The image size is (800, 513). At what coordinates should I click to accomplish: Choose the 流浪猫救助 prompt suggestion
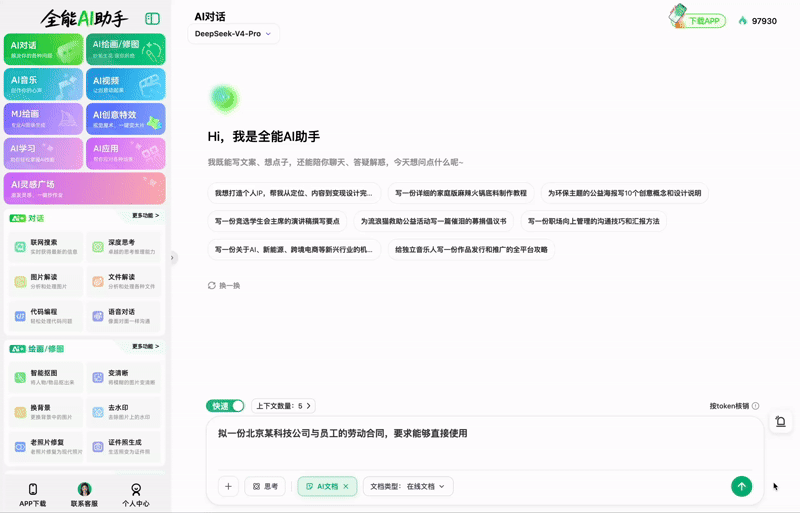pos(434,221)
